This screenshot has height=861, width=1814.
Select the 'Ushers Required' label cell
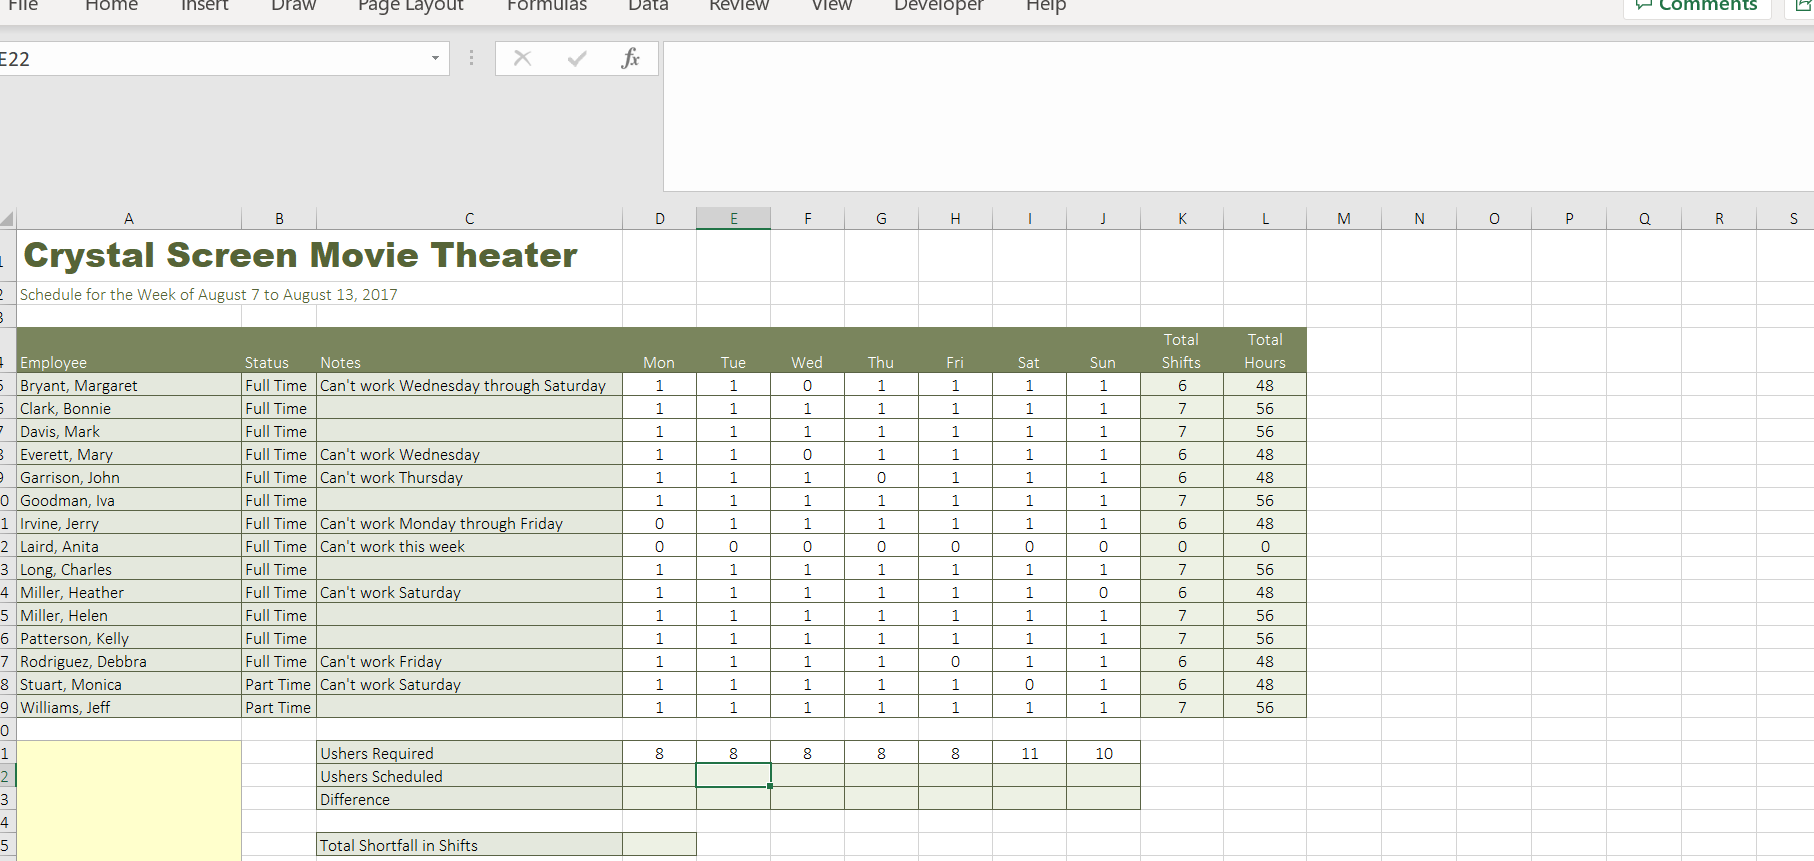469,753
